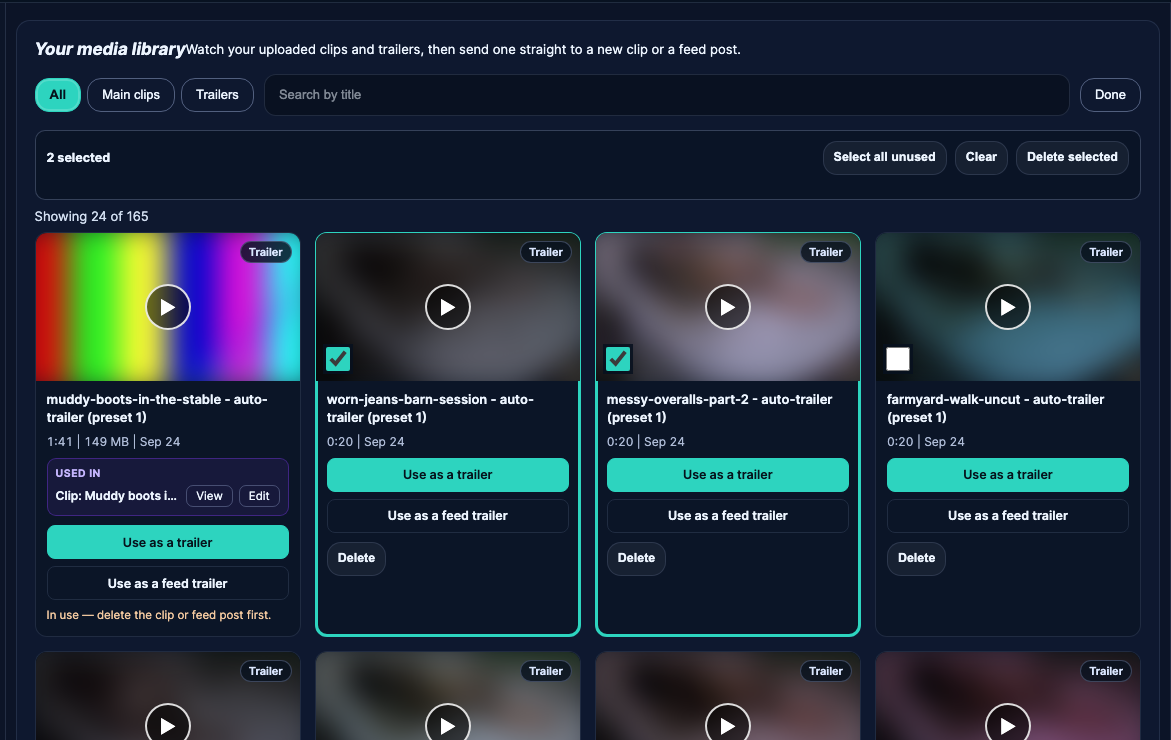Play the muddy-boots-in-the-stable trailer
1171x740 pixels.
tap(168, 307)
